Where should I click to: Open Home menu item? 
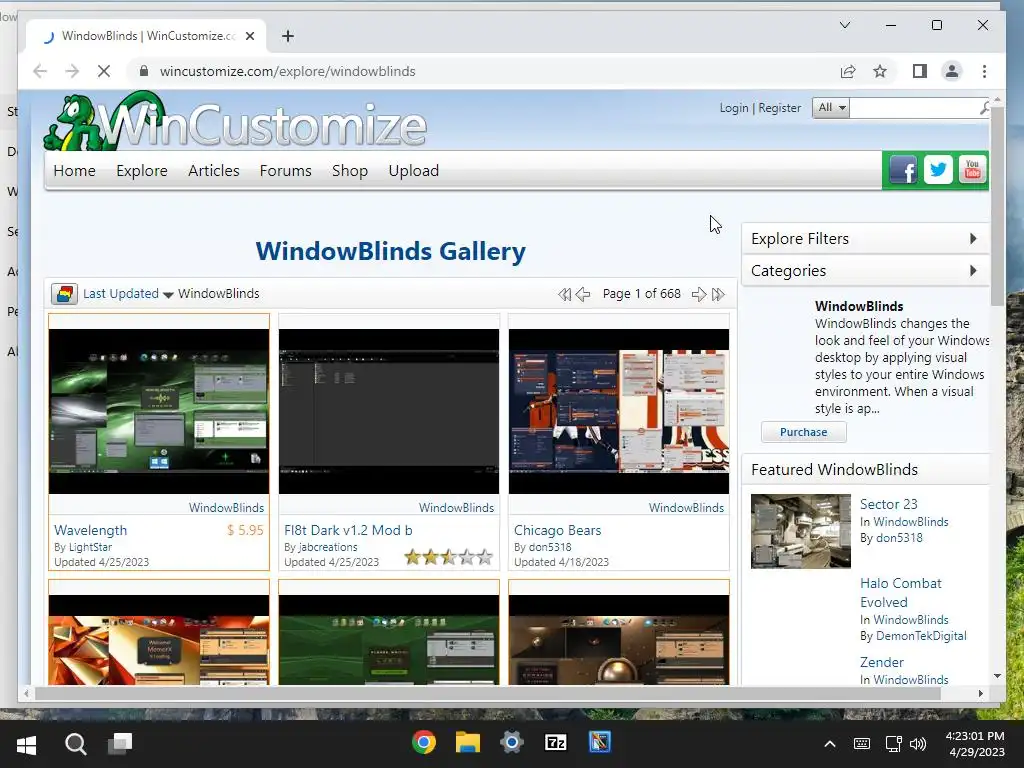pyautogui.click(x=74, y=170)
